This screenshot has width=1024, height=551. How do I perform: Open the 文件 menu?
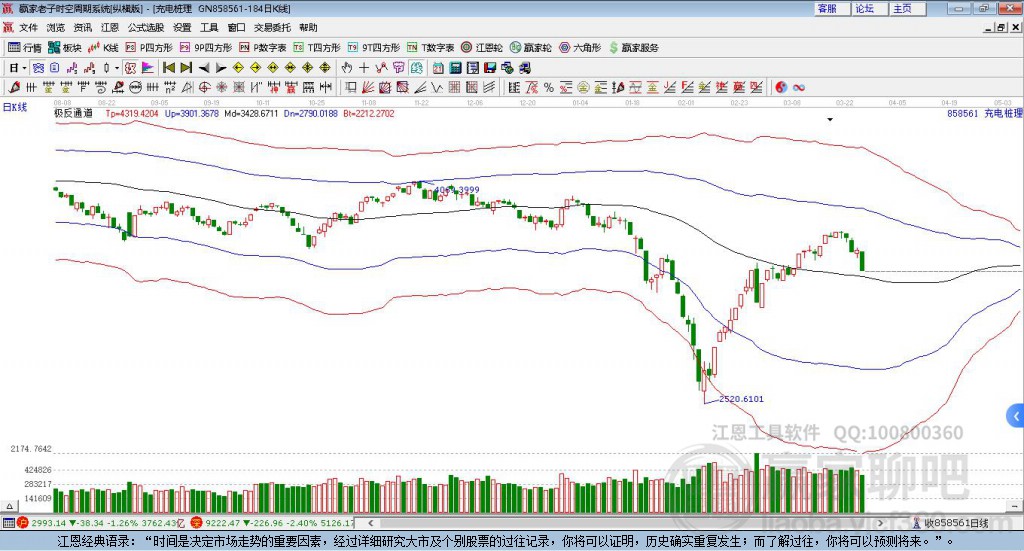(28, 28)
